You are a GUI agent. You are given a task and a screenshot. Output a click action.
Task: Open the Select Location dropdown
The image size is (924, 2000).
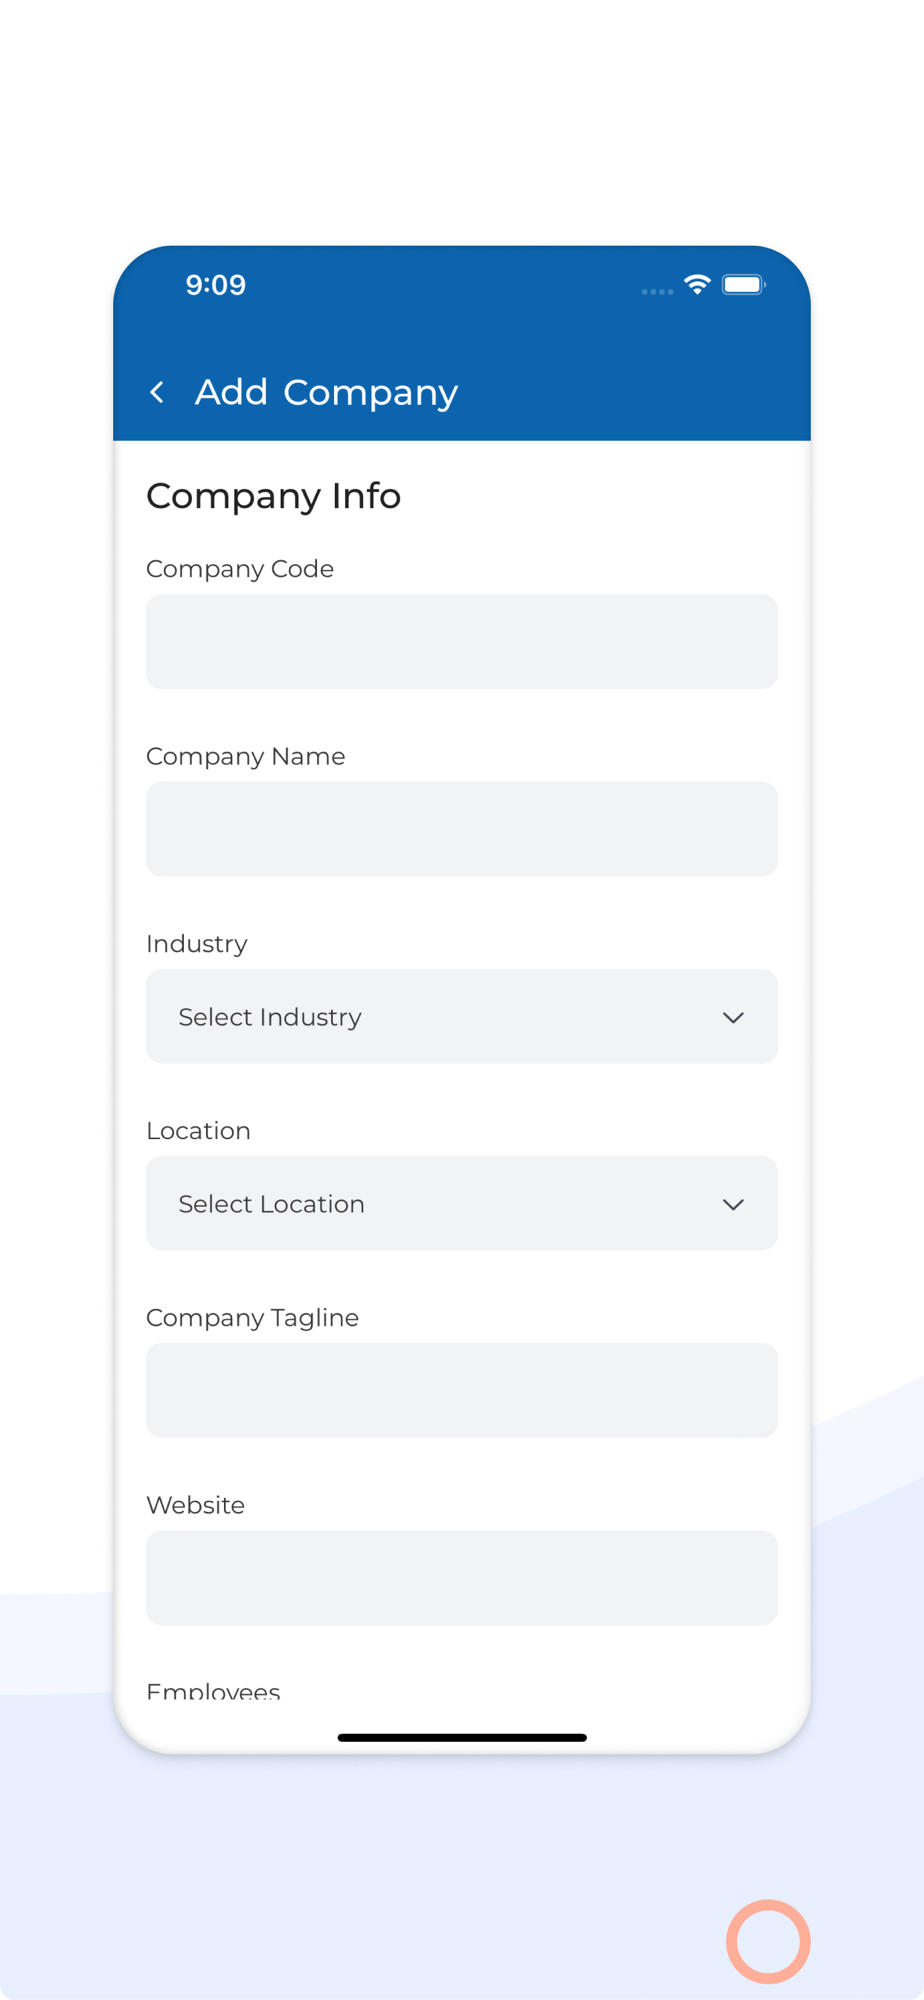(461, 1204)
